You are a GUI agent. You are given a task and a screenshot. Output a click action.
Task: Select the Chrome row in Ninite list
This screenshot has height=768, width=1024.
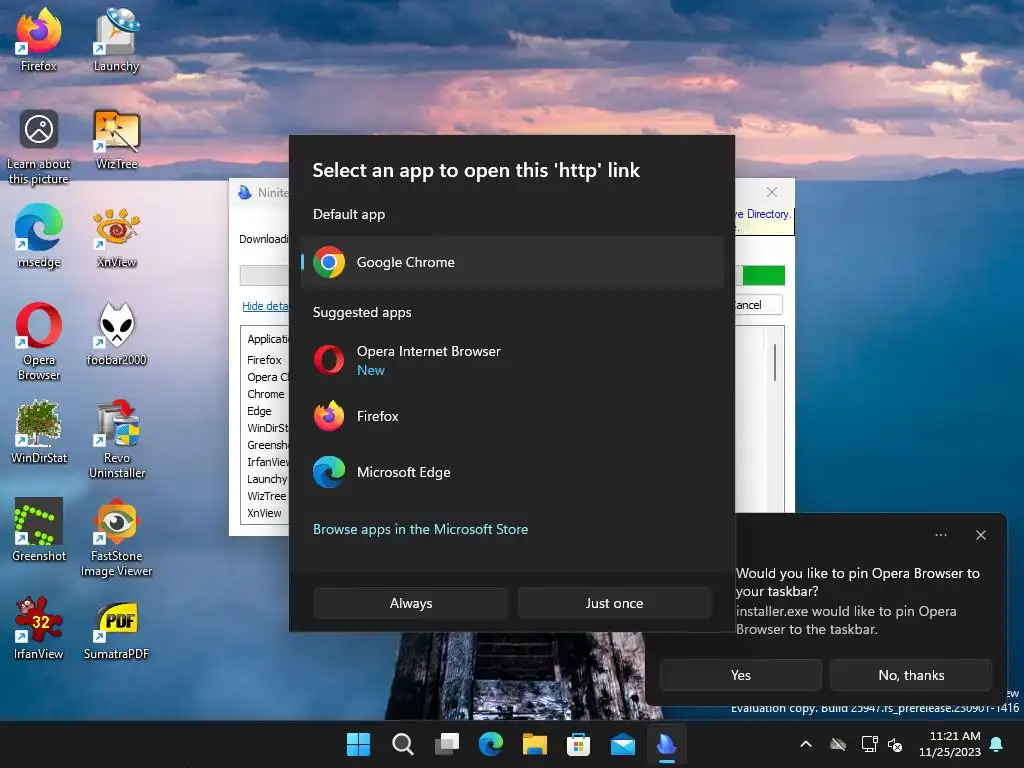point(266,394)
